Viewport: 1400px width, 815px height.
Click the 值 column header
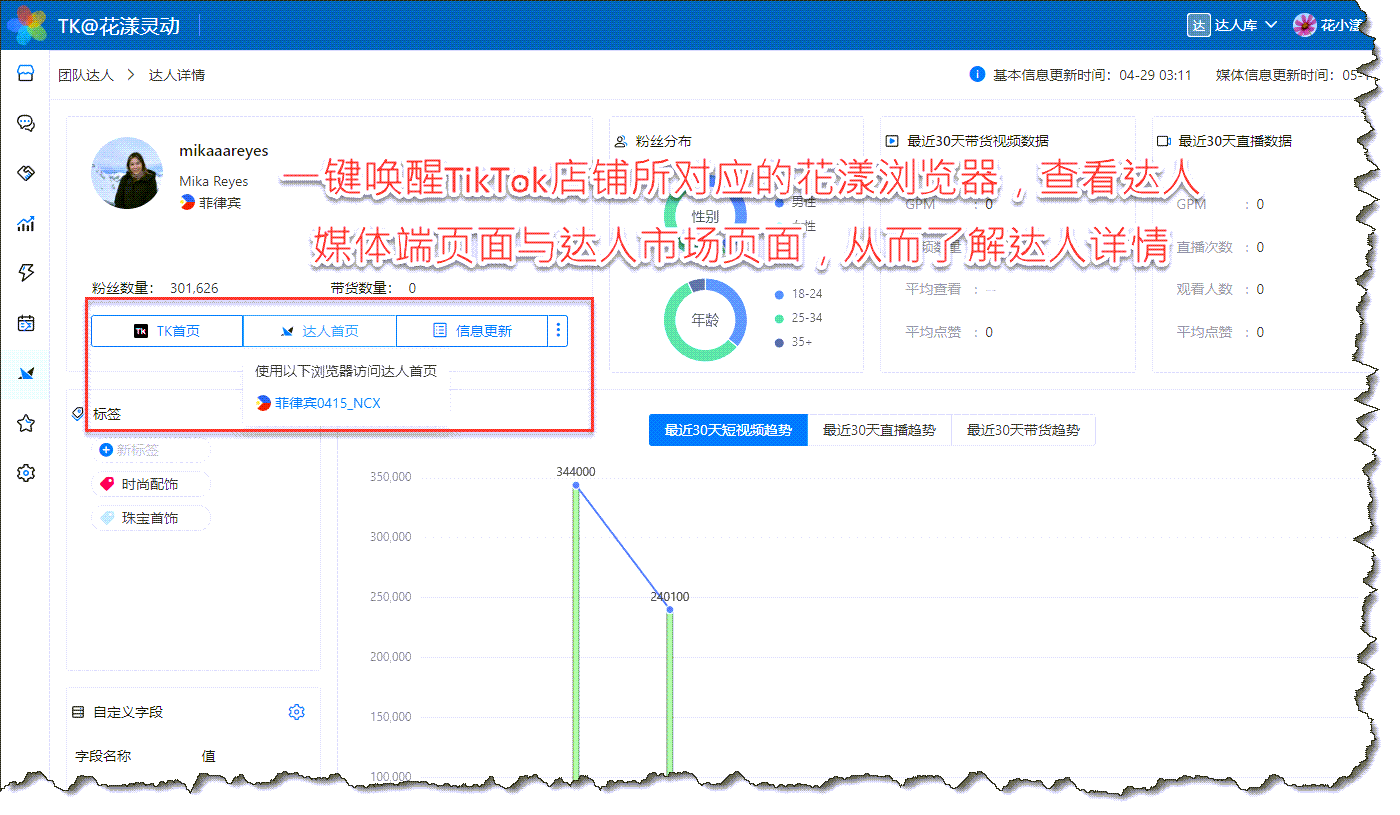tap(209, 756)
